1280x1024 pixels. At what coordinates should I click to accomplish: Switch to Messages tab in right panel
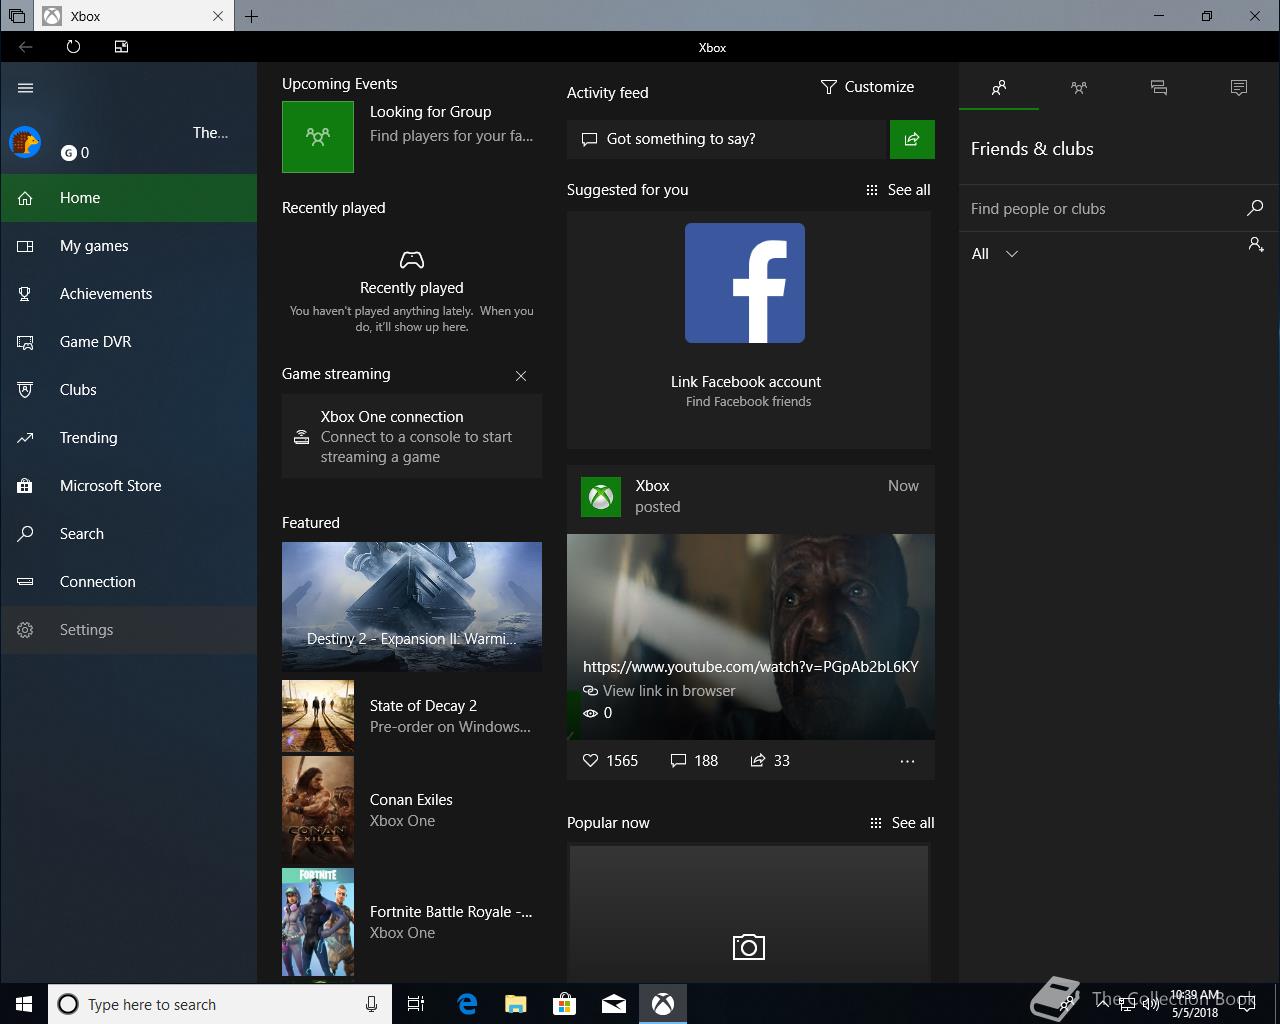click(x=1159, y=88)
